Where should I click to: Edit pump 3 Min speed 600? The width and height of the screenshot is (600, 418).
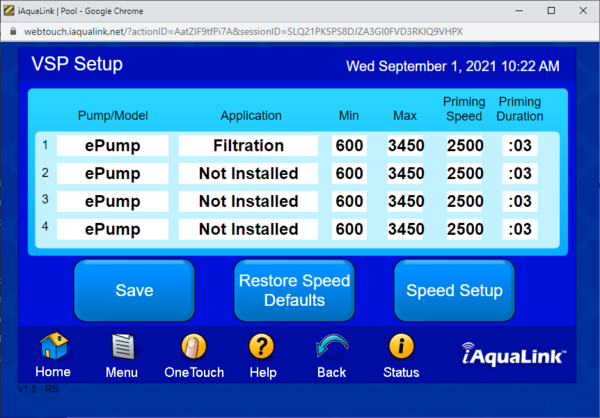coord(349,201)
